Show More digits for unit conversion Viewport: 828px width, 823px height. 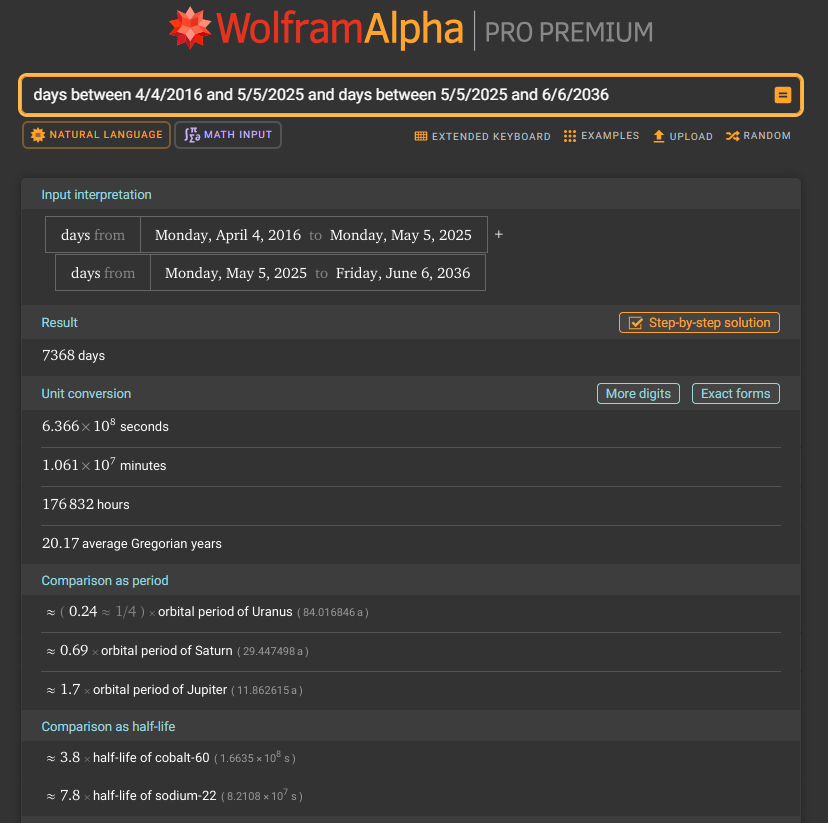coord(638,394)
